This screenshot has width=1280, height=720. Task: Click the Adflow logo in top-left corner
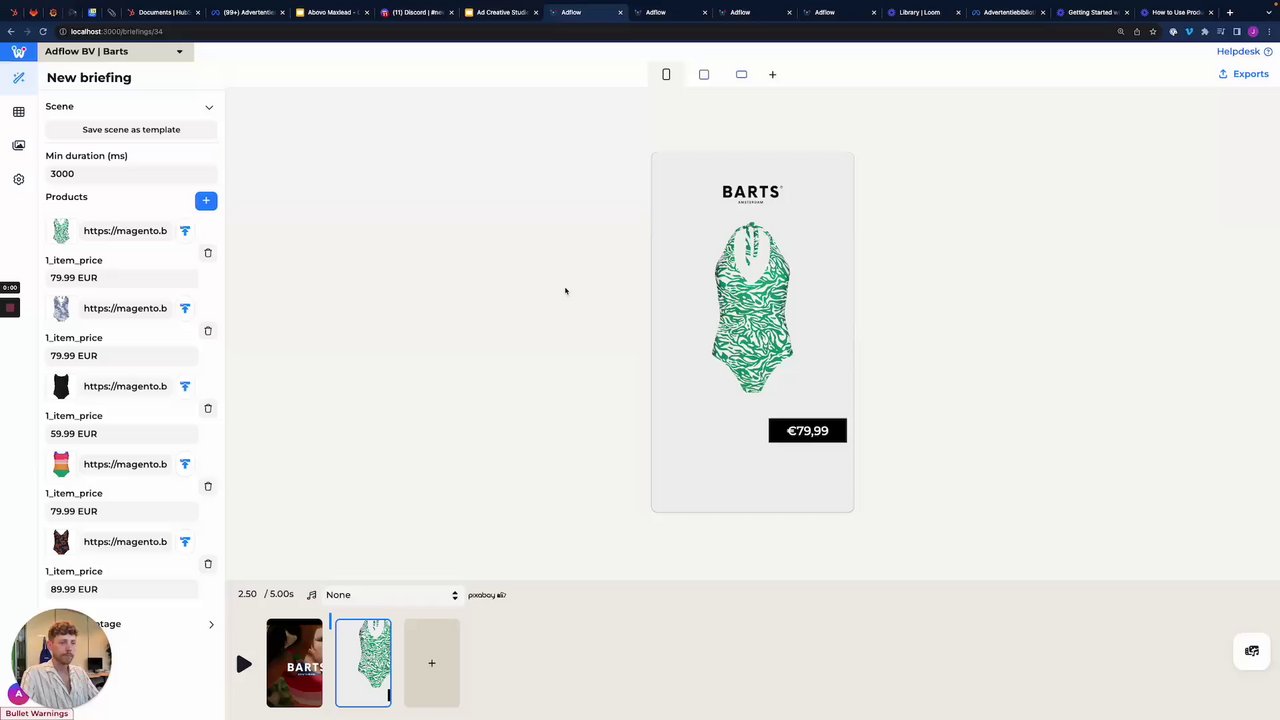click(18, 52)
